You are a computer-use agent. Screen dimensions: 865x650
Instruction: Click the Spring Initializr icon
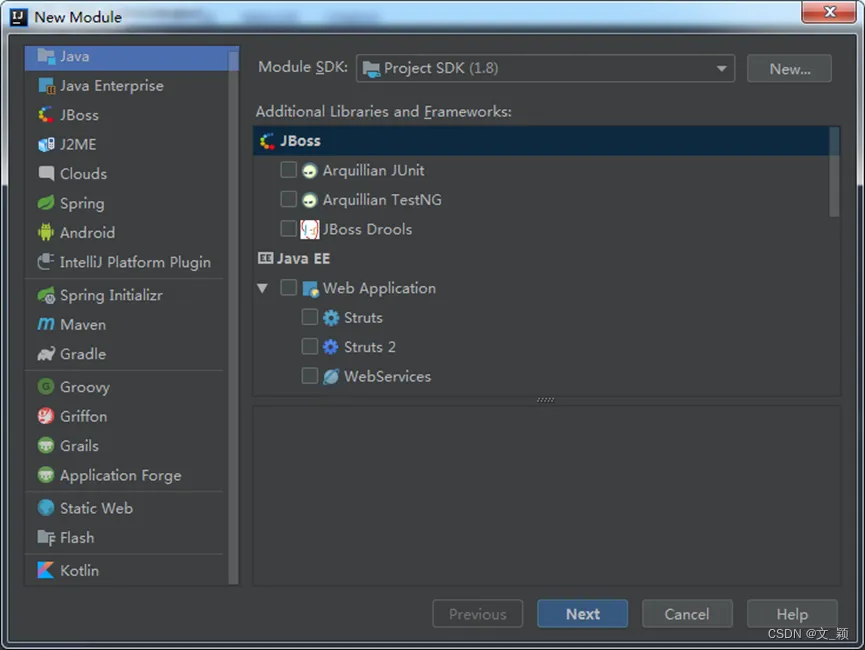click(46, 295)
